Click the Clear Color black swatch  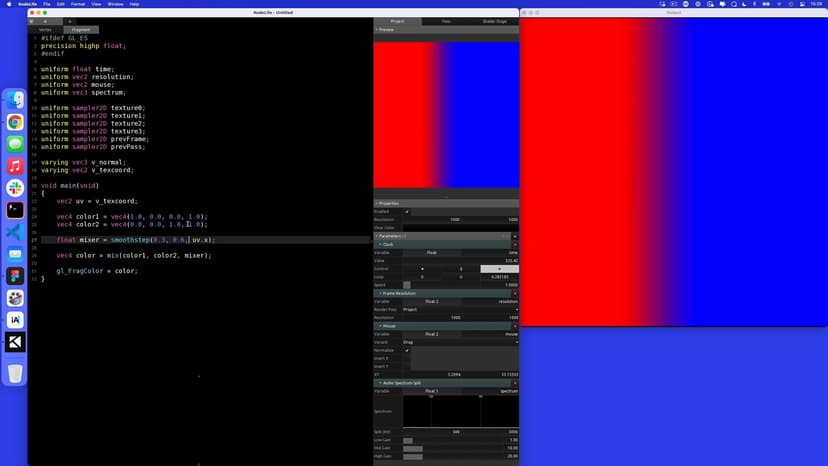(x=460, y=227)
